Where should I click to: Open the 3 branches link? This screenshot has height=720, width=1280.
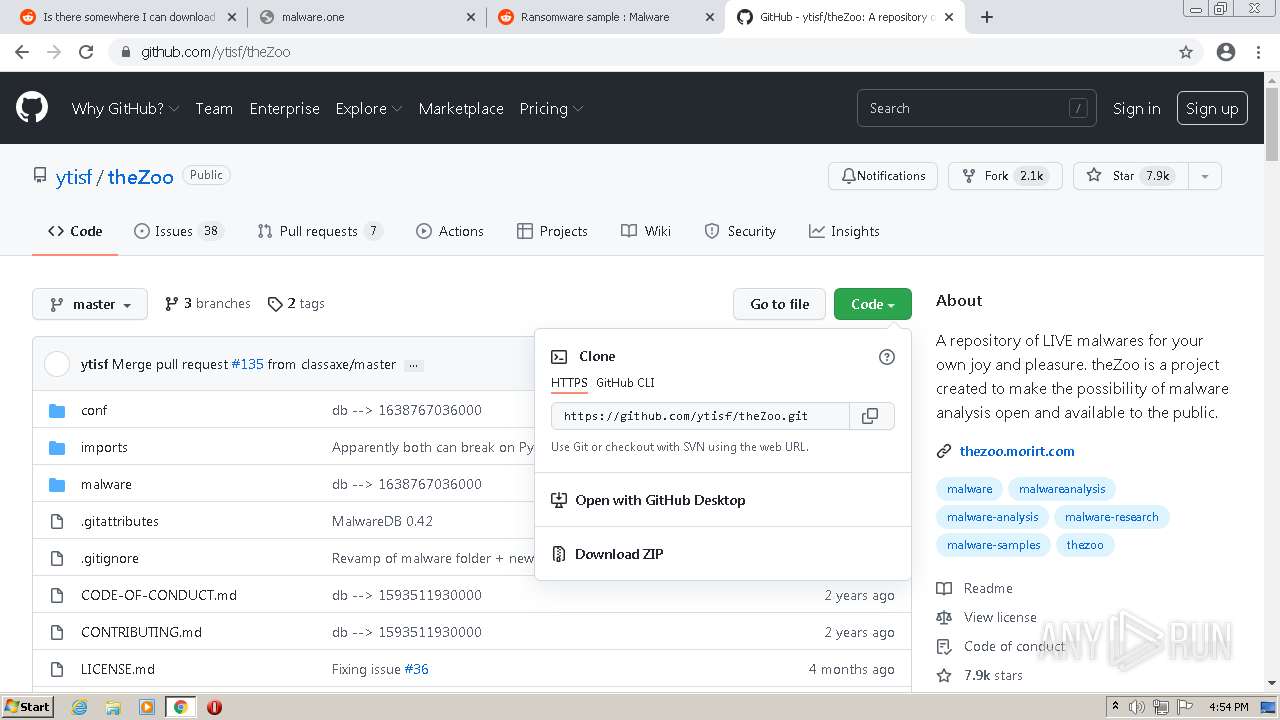[207, 304]
